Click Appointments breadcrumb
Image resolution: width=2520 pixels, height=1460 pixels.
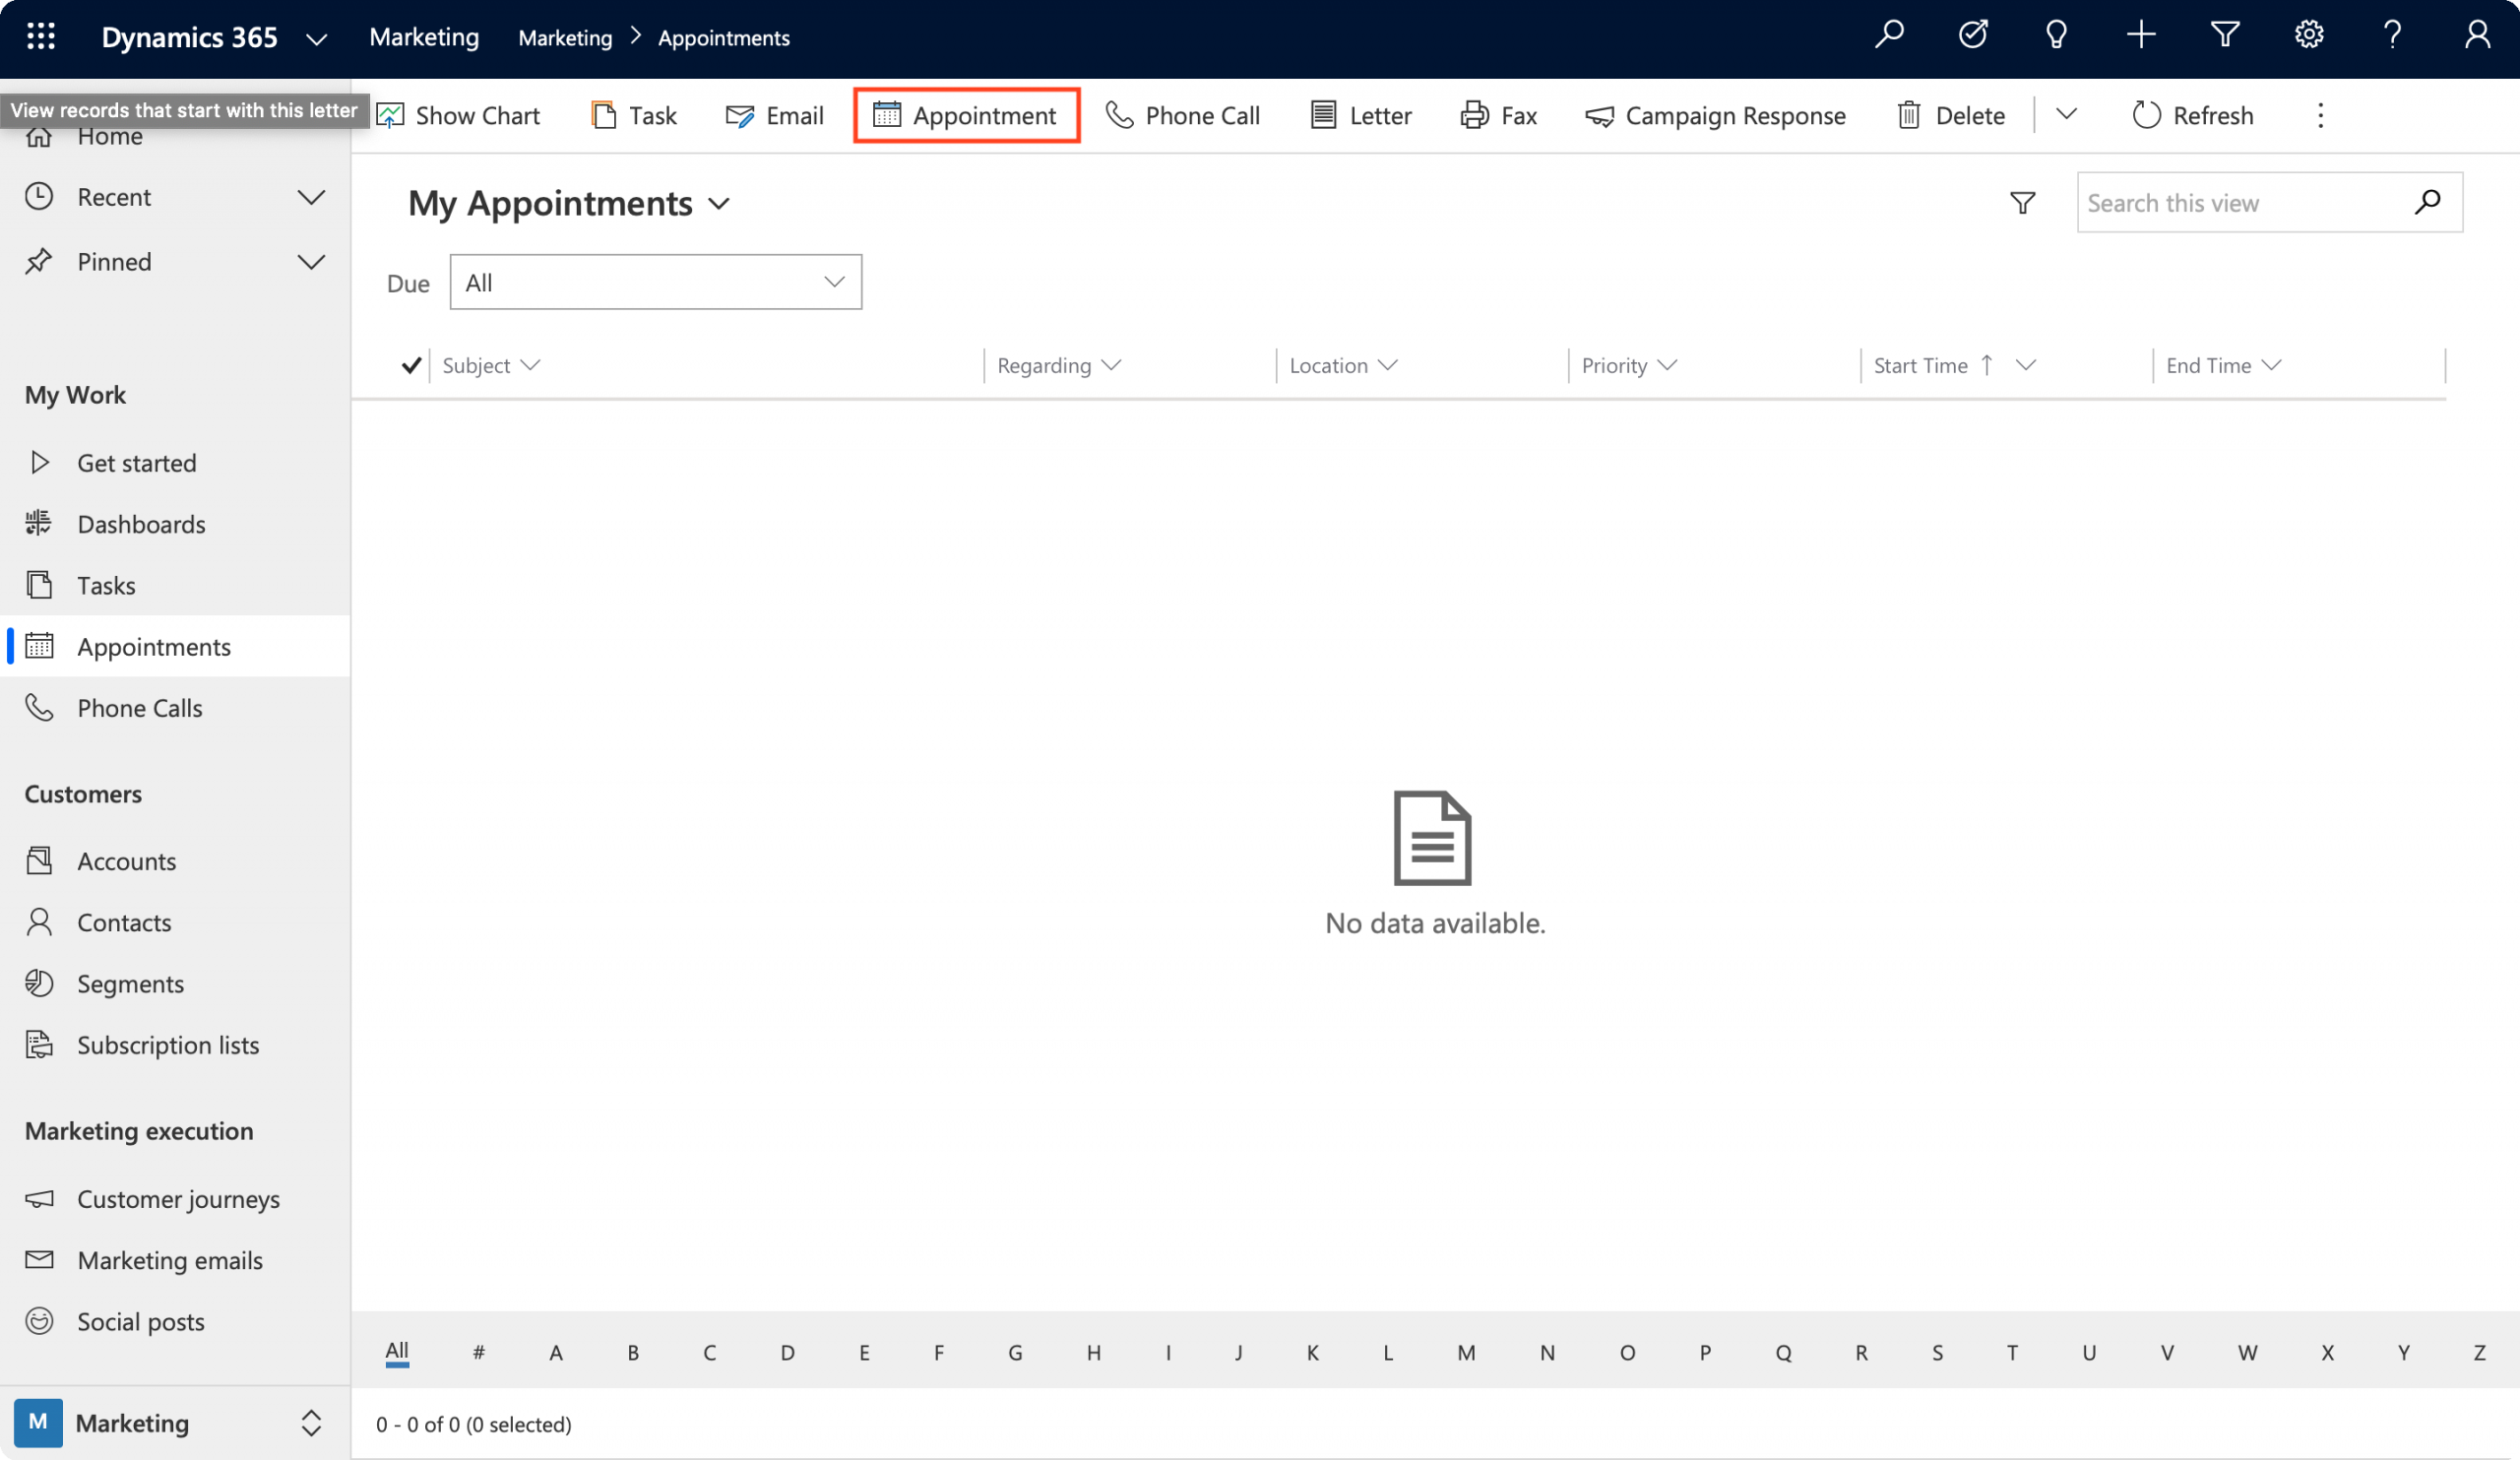[x=724, y=38]
